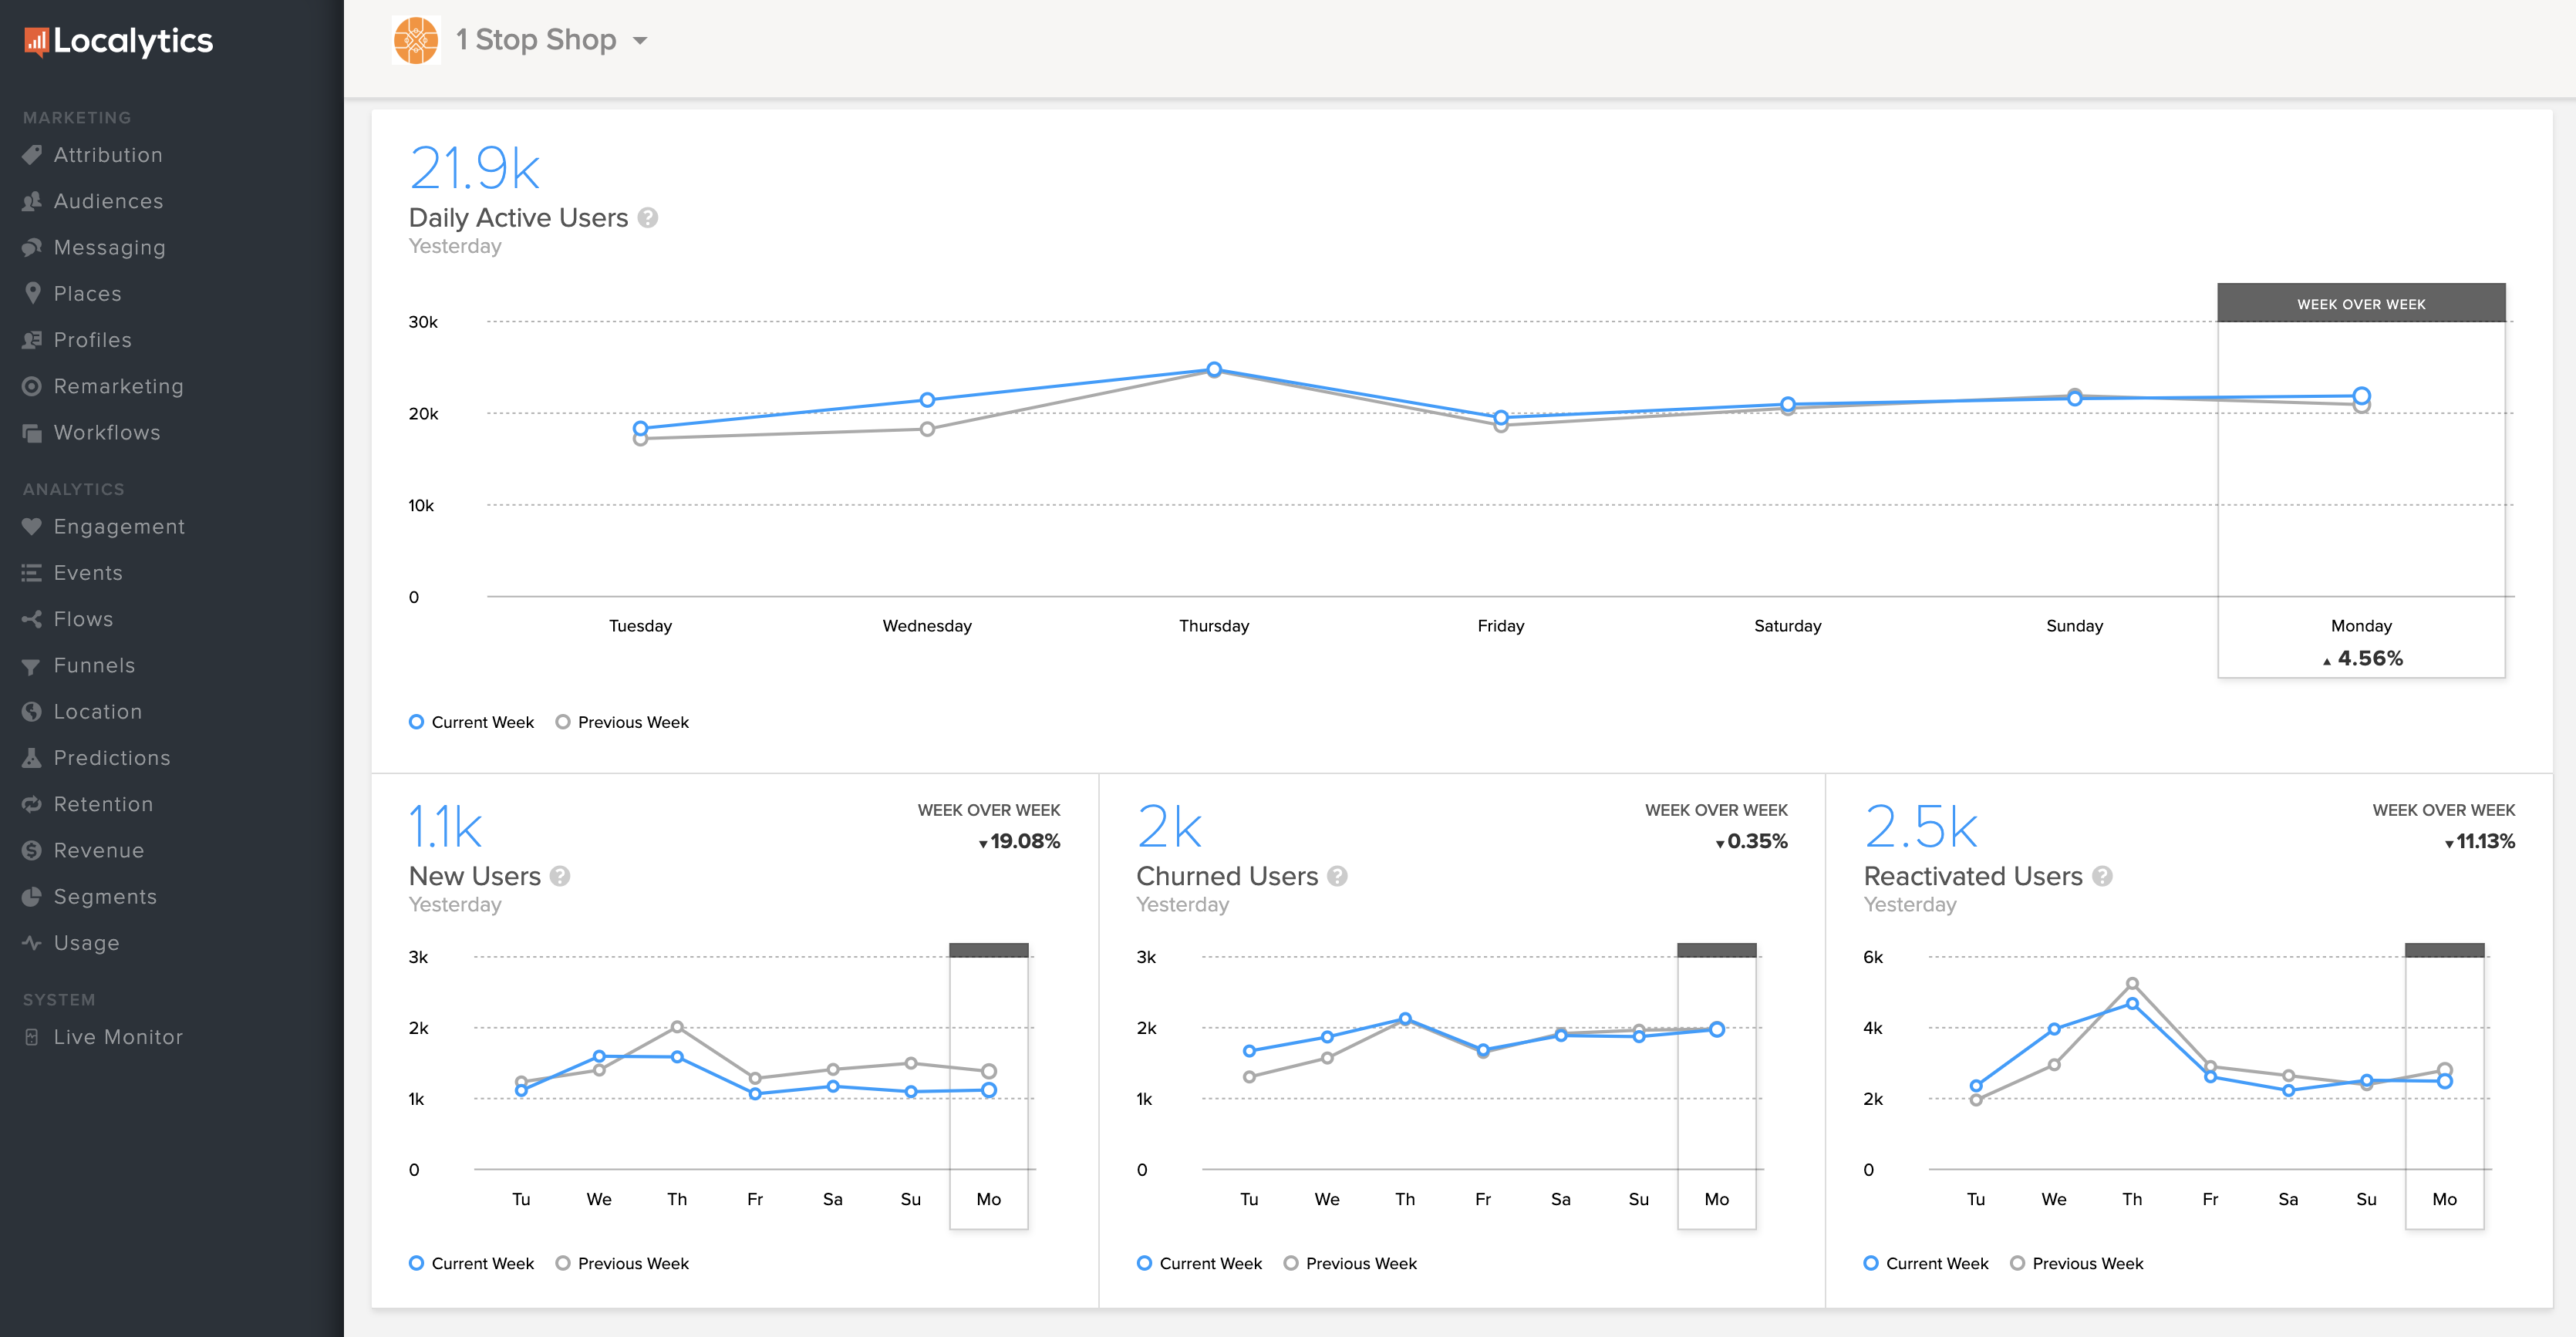
Task: Click the 1 Stop Shop app logo
Action: click(x=416, y=41)
